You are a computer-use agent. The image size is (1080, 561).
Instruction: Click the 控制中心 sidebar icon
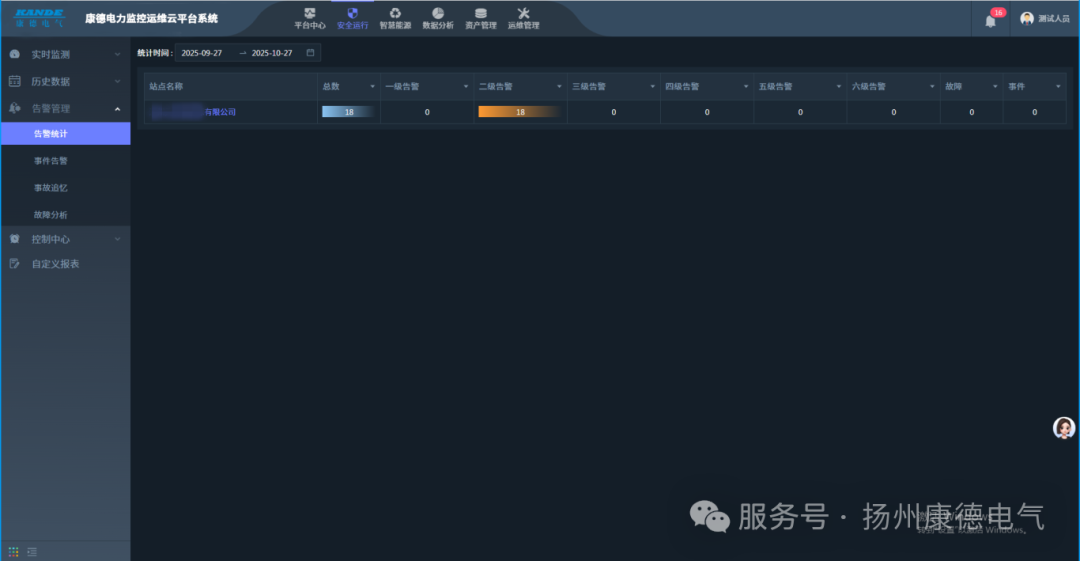tap(14, 238)
